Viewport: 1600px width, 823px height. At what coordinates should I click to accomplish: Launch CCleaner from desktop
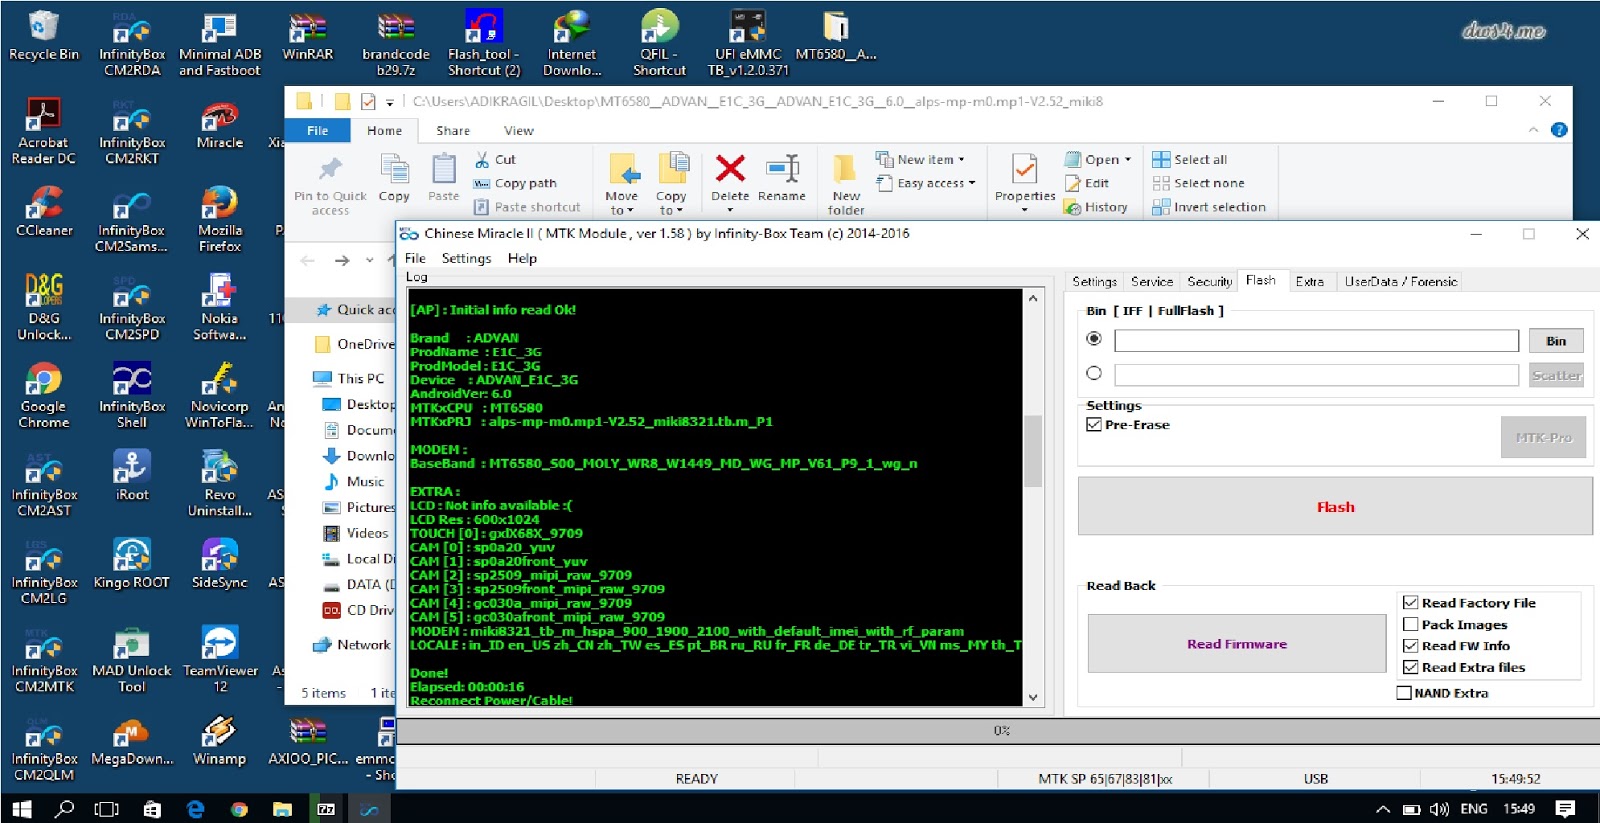pos(44,213)
